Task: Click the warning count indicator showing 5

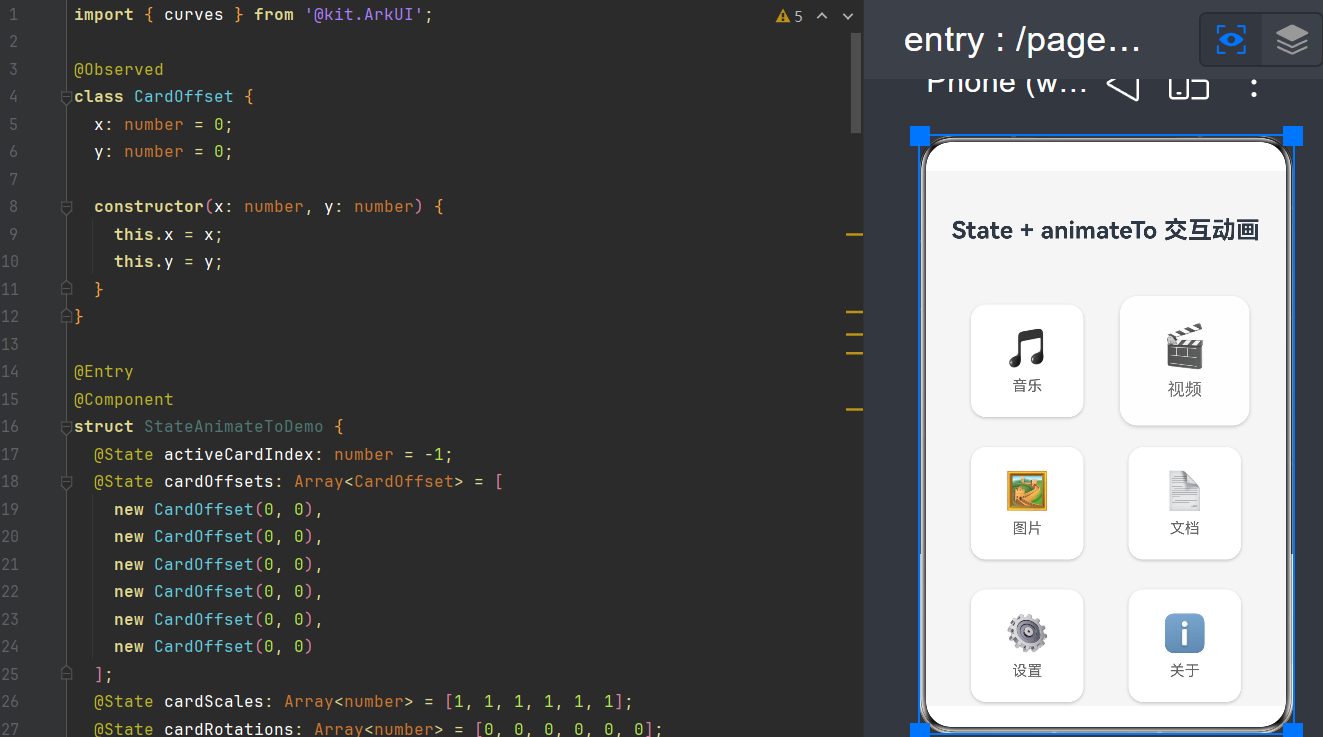Action: coord(789,16)
